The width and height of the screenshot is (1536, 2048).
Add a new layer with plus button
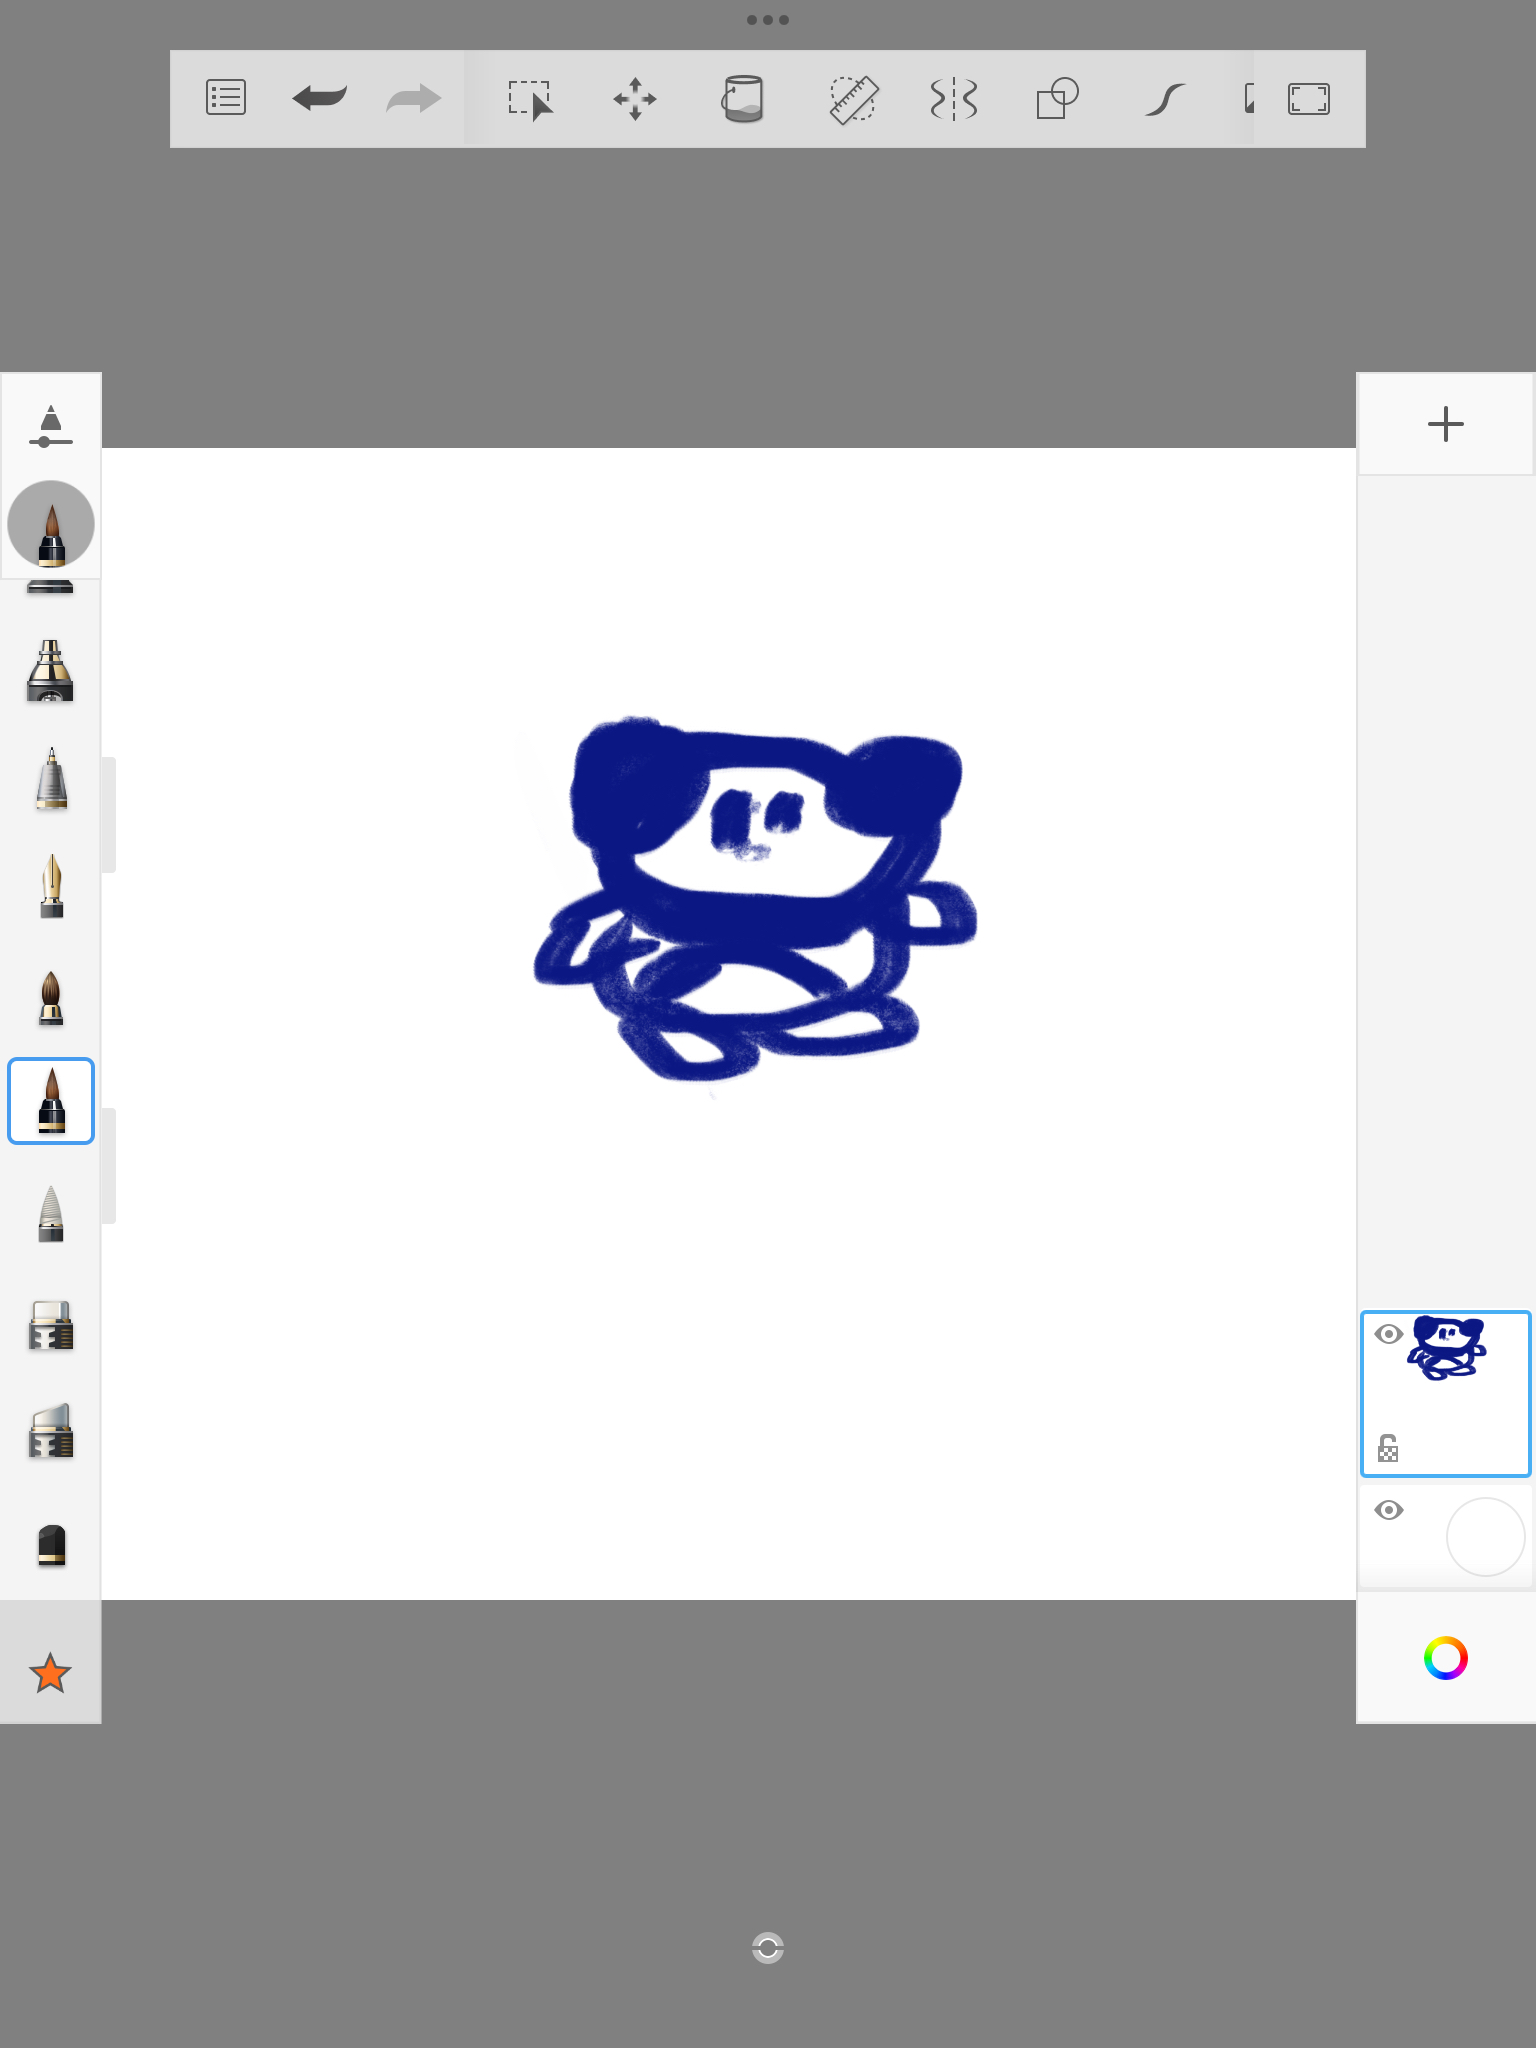tap(1445, 424)
